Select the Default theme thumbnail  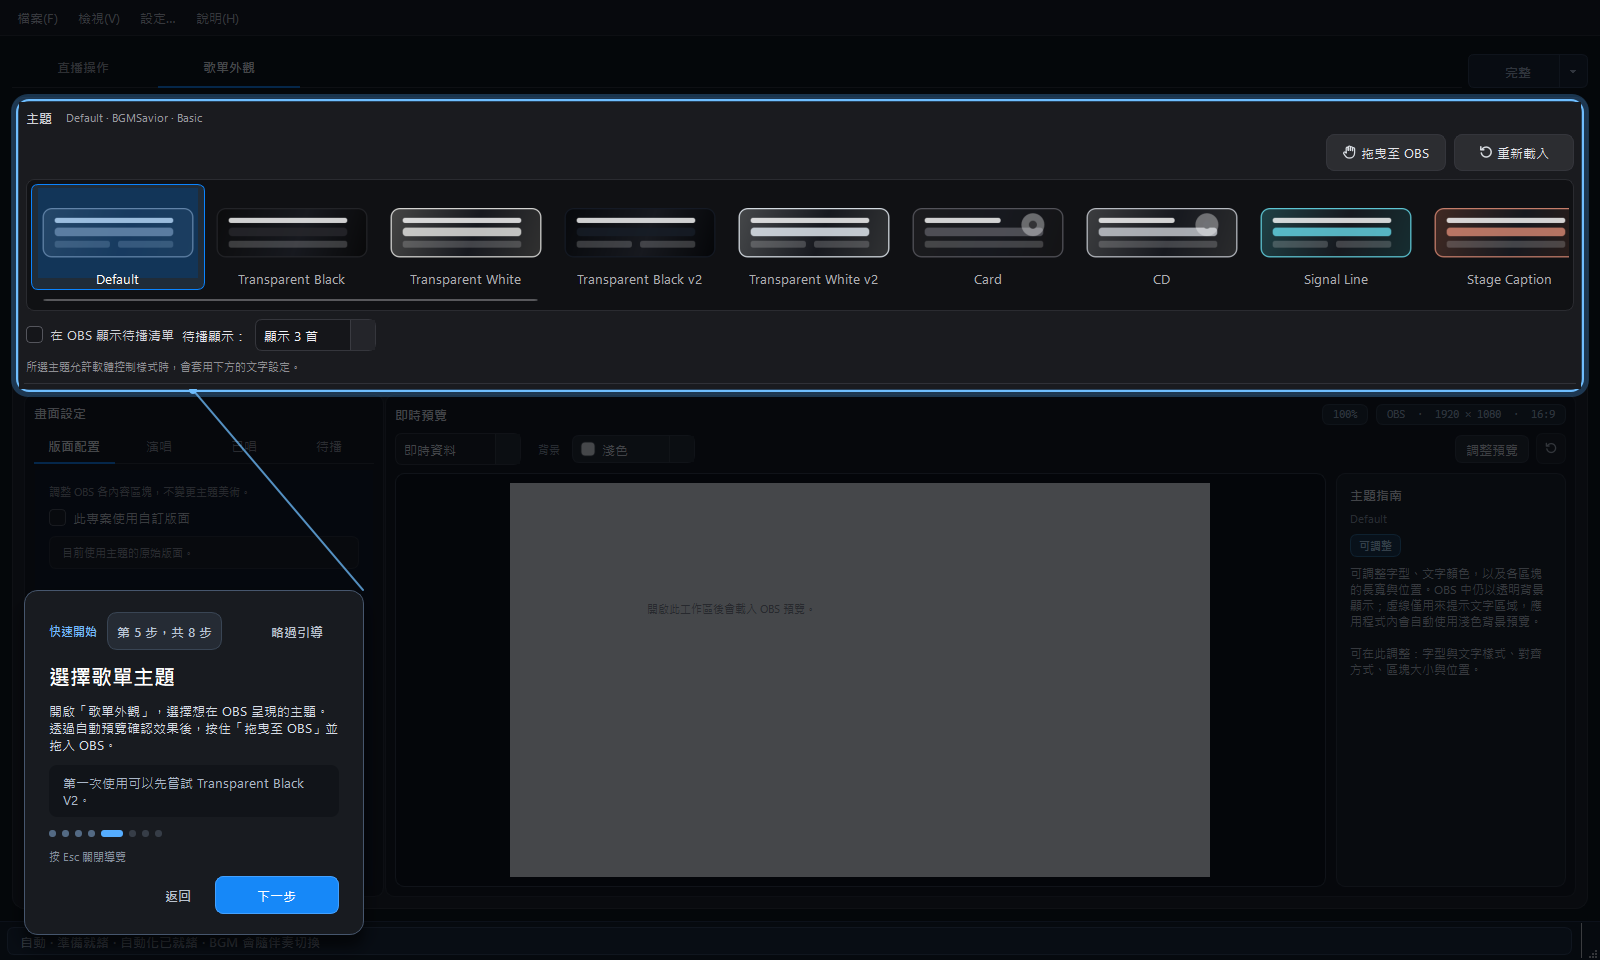point(118,237)
